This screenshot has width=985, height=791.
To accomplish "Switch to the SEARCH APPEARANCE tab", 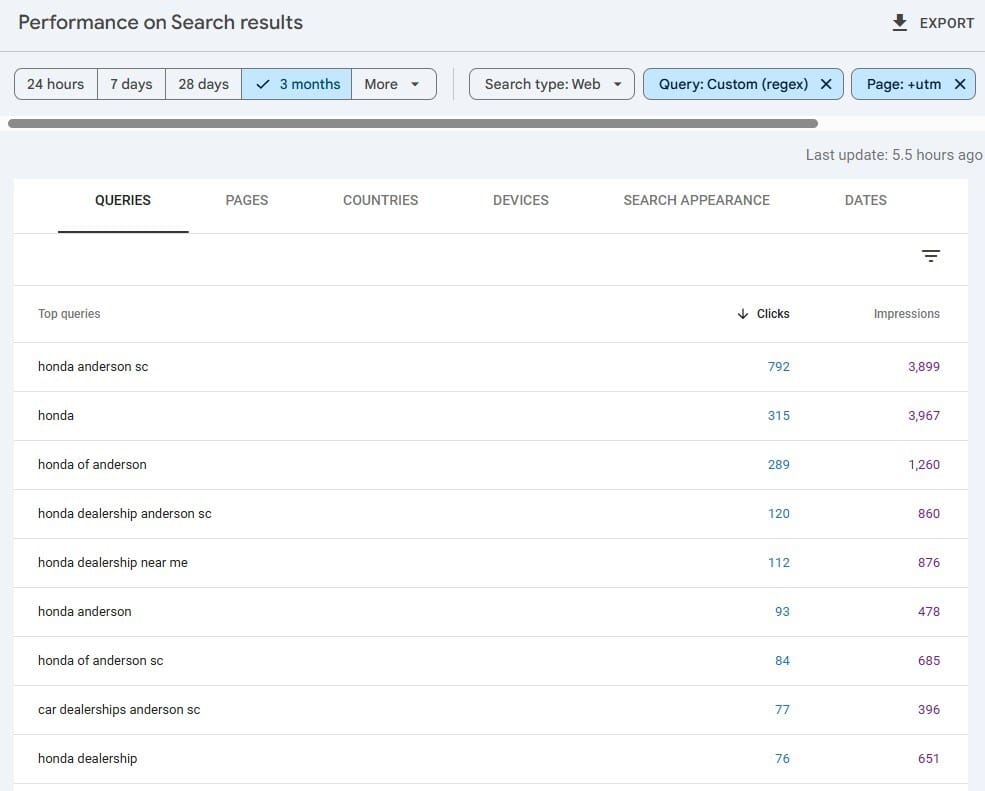I will point(696,200).
